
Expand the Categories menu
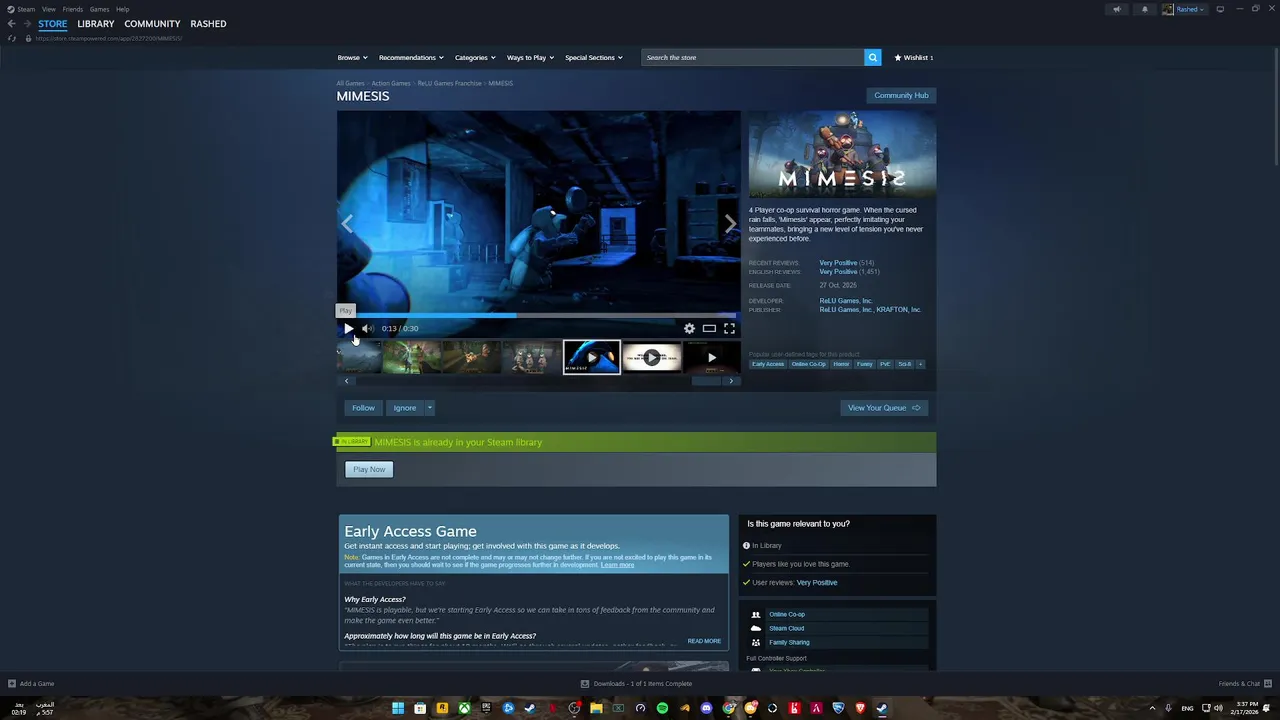475,57
